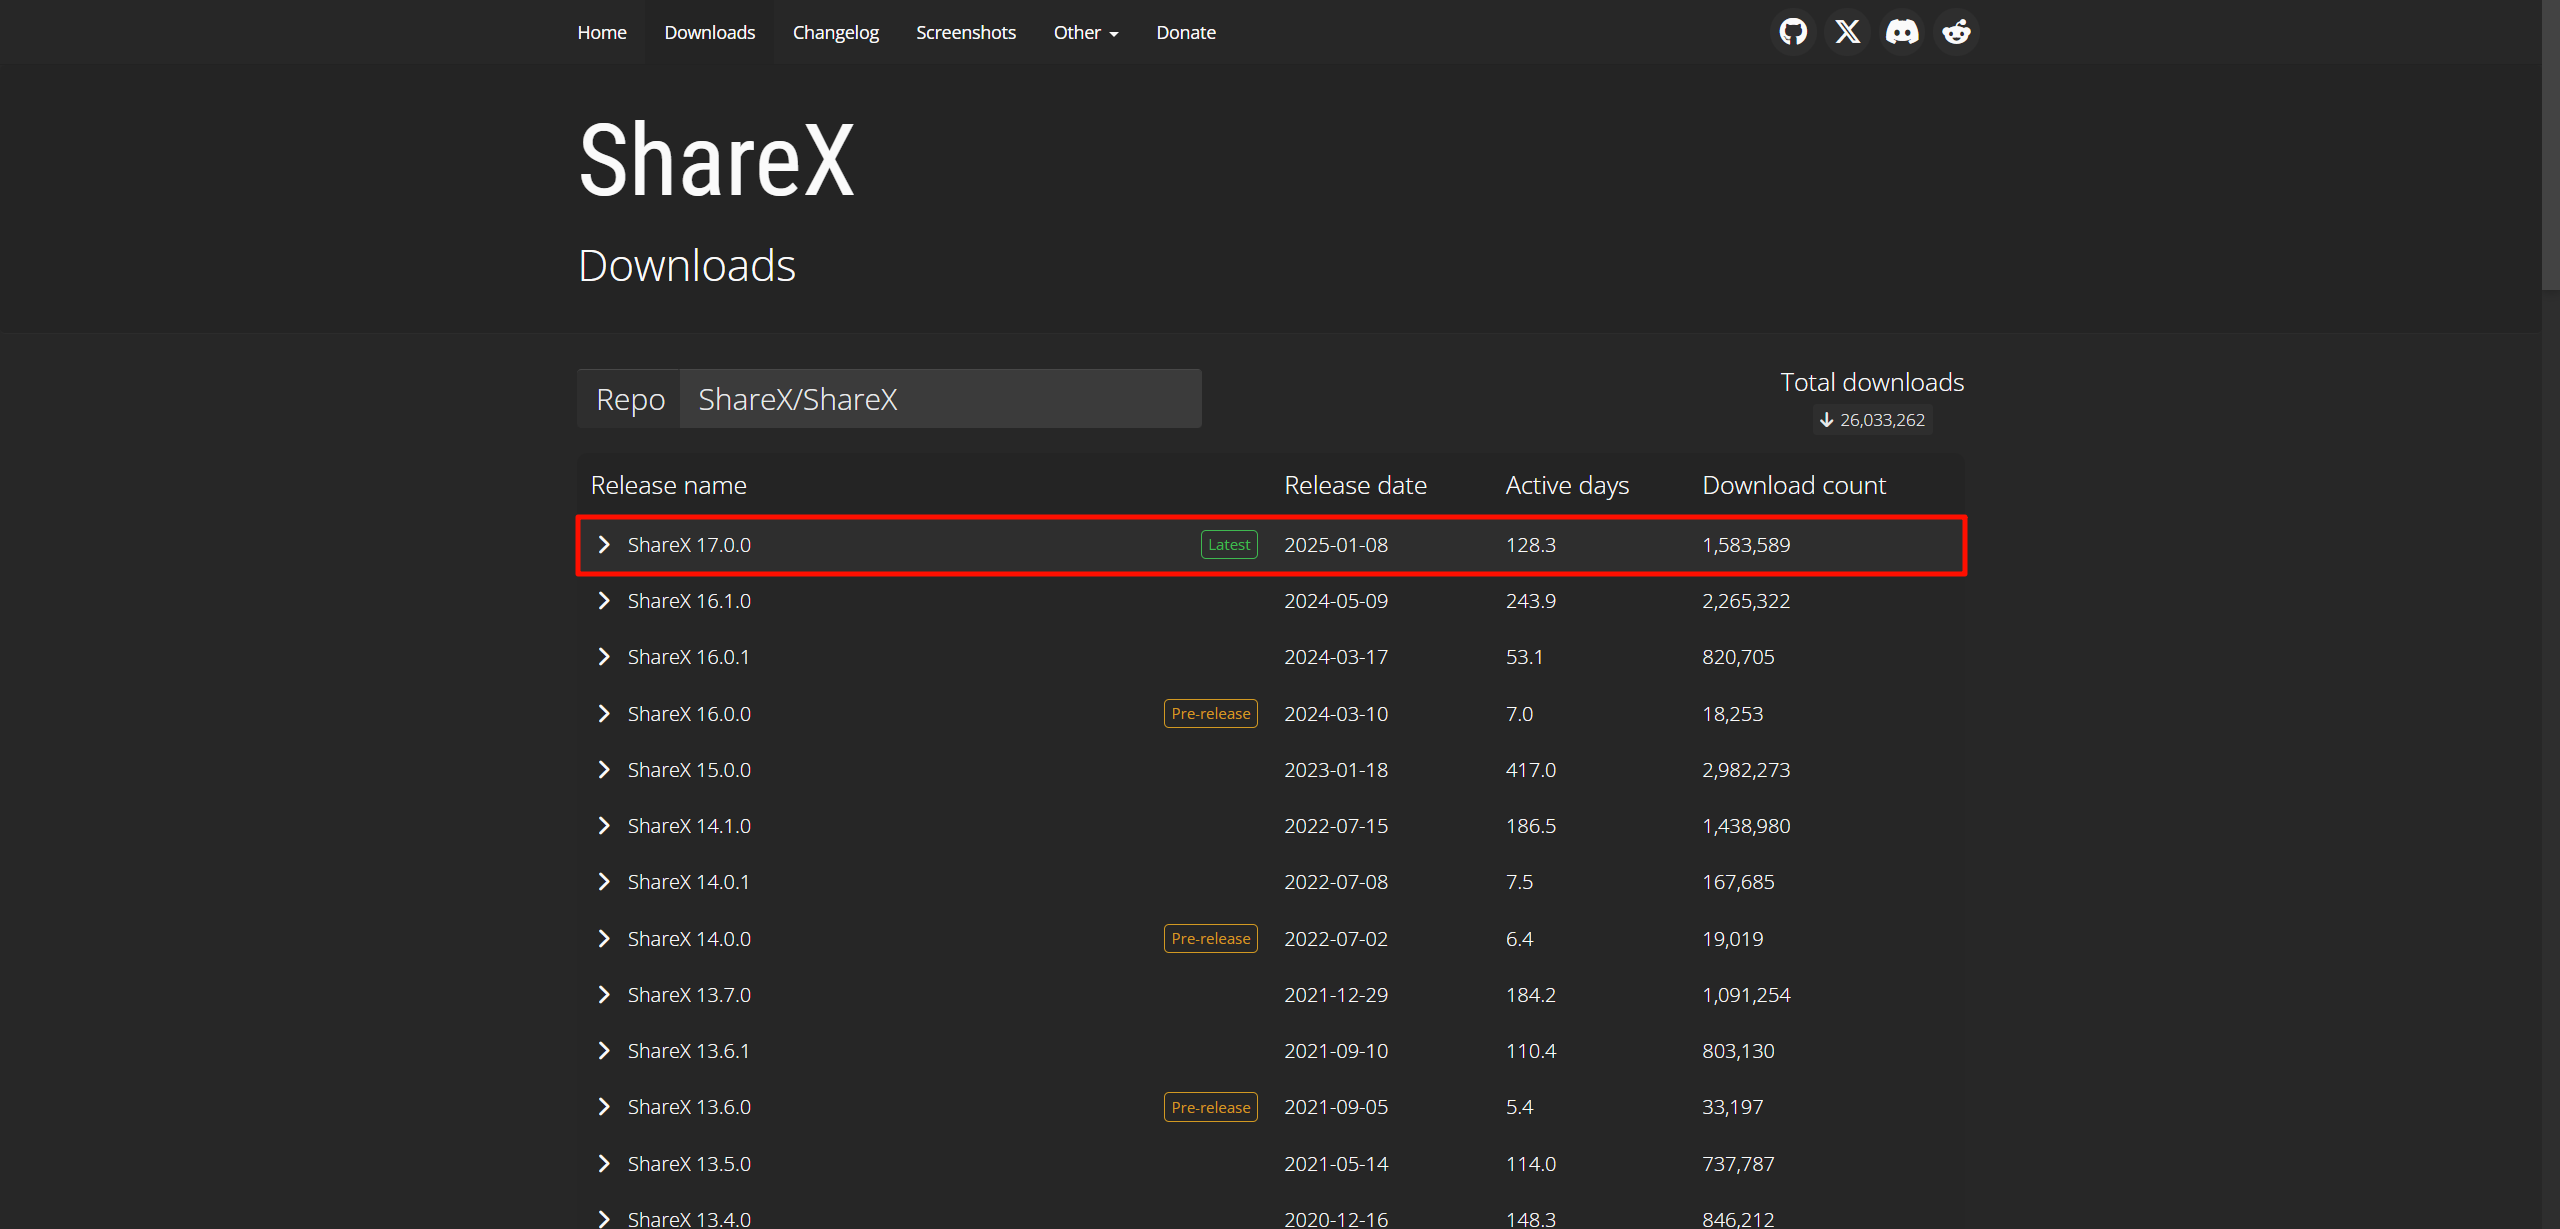The height and width of the screenshot is (1229, 2560).
Task: Open the Other dropdown menu
Action: point(1085,33)
